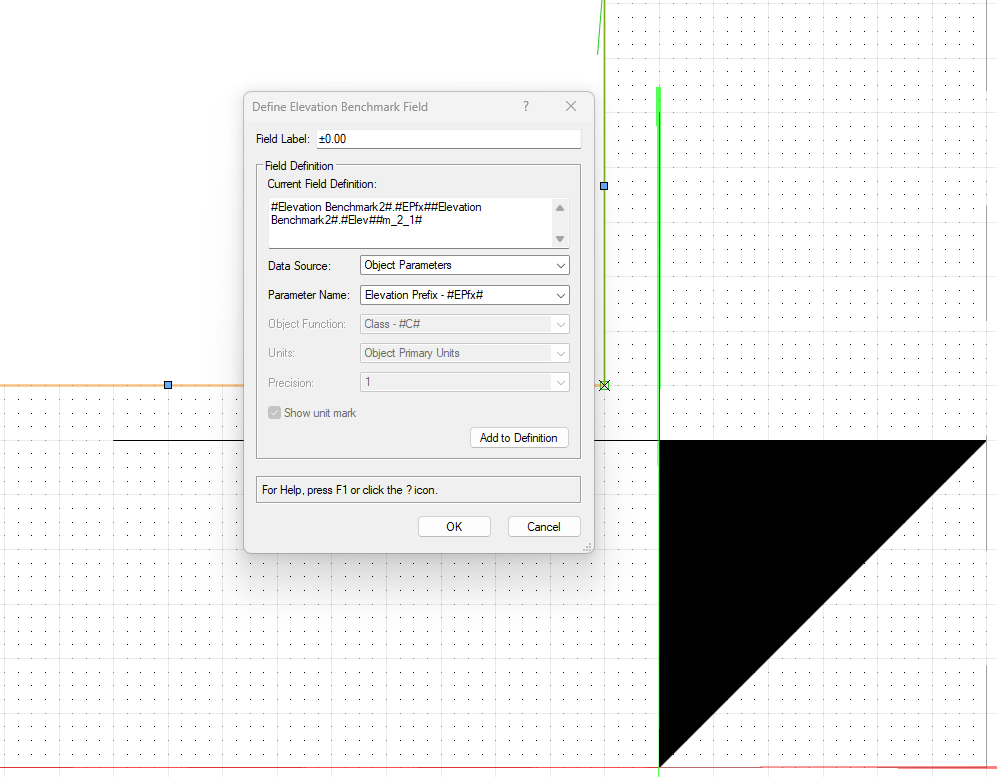Click the green crossed square handle at line corner

pos(604,385)
